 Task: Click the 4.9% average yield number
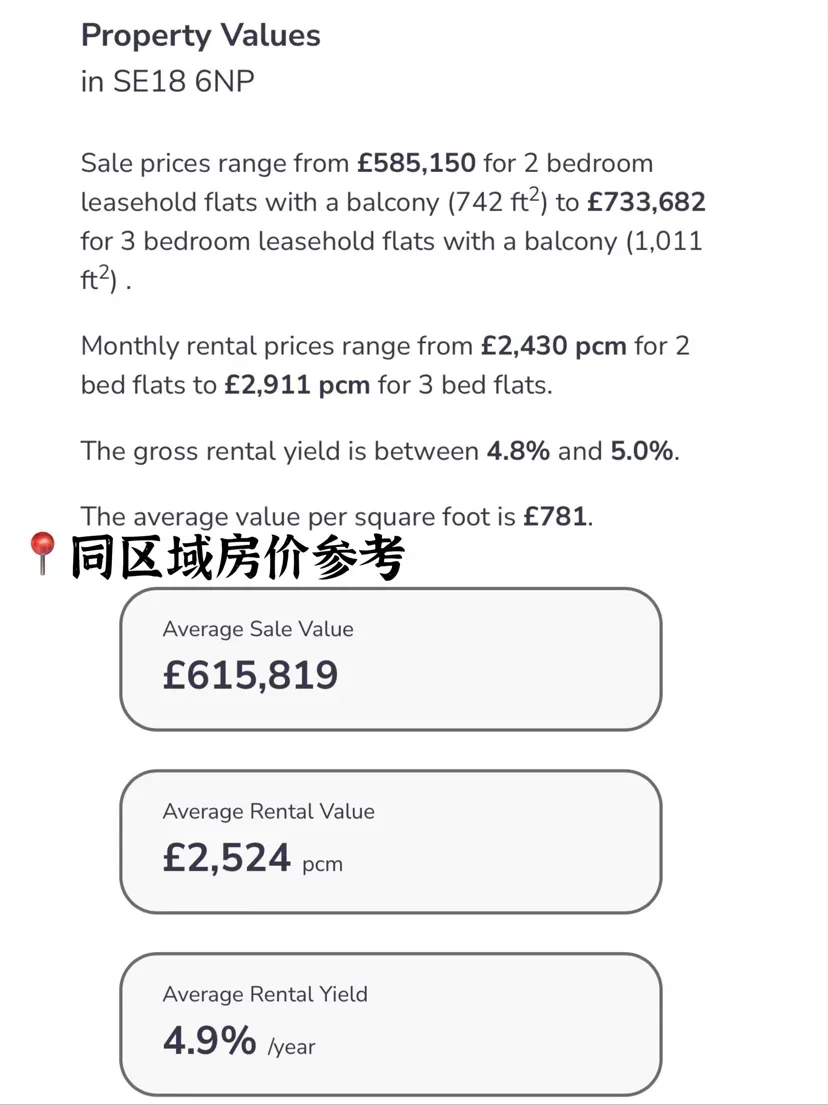(209, 1040)
